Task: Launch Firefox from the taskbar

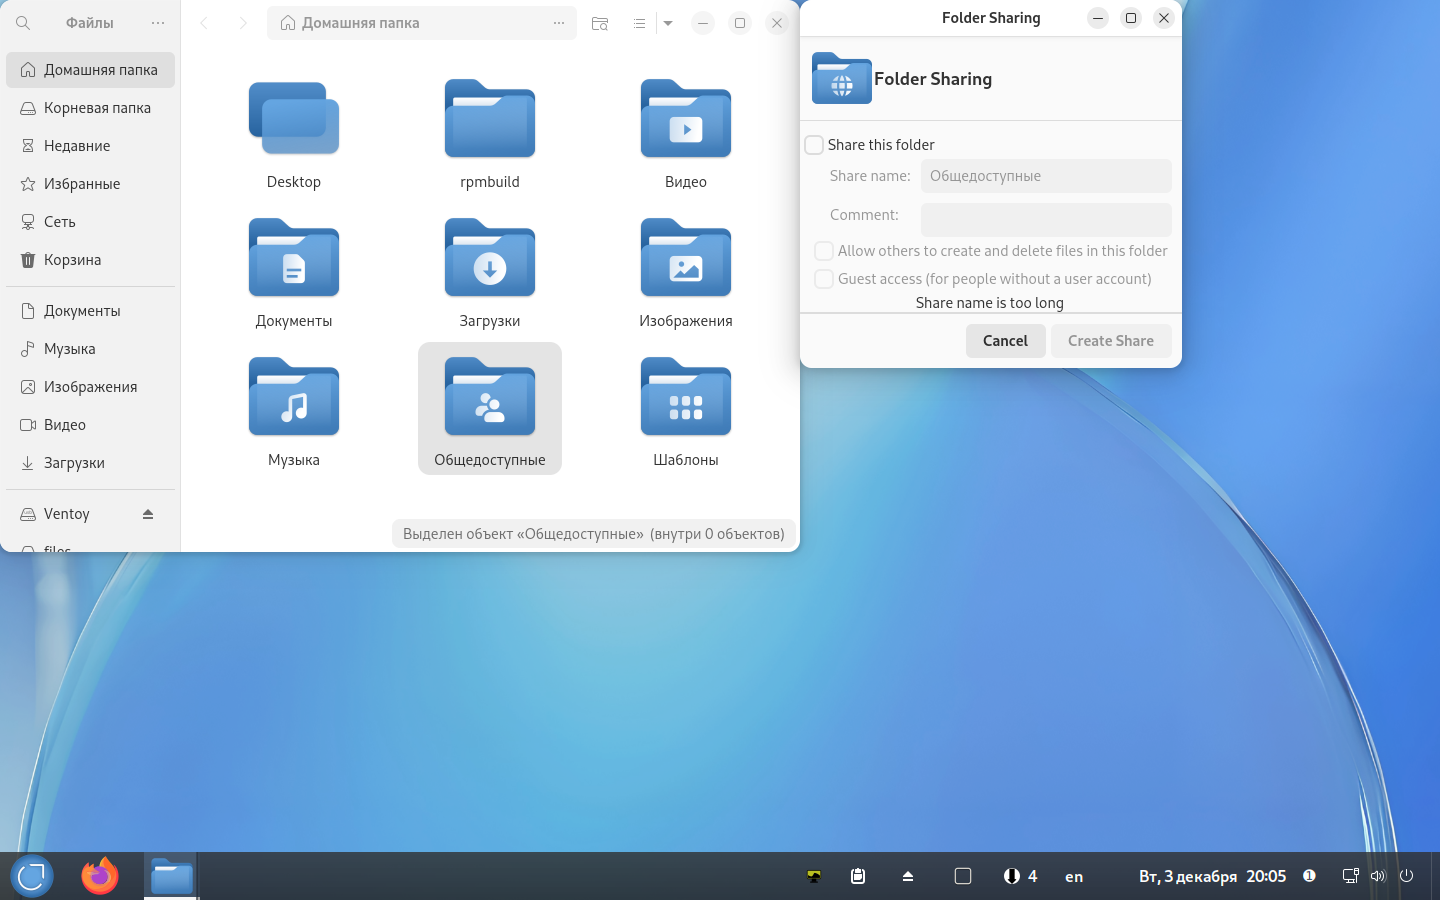Action: coord(99,876)
